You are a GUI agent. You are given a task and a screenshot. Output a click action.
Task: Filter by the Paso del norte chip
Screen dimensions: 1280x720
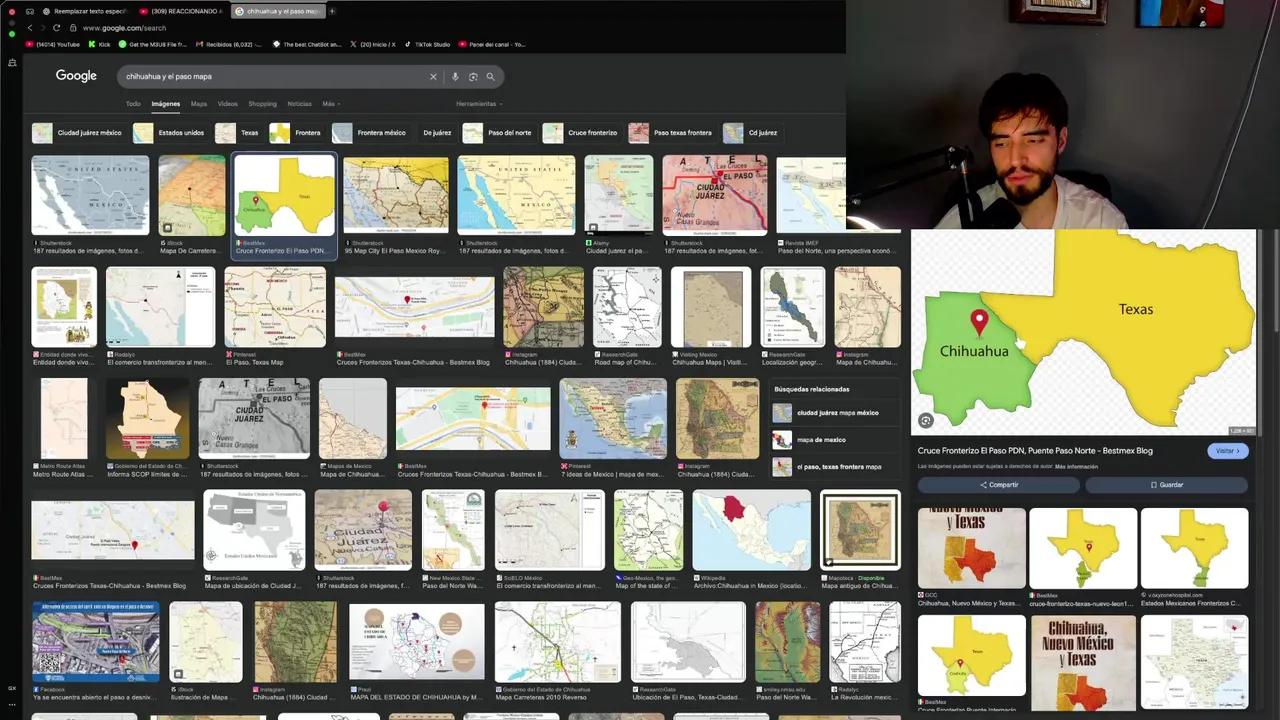[x=498, y=133]
